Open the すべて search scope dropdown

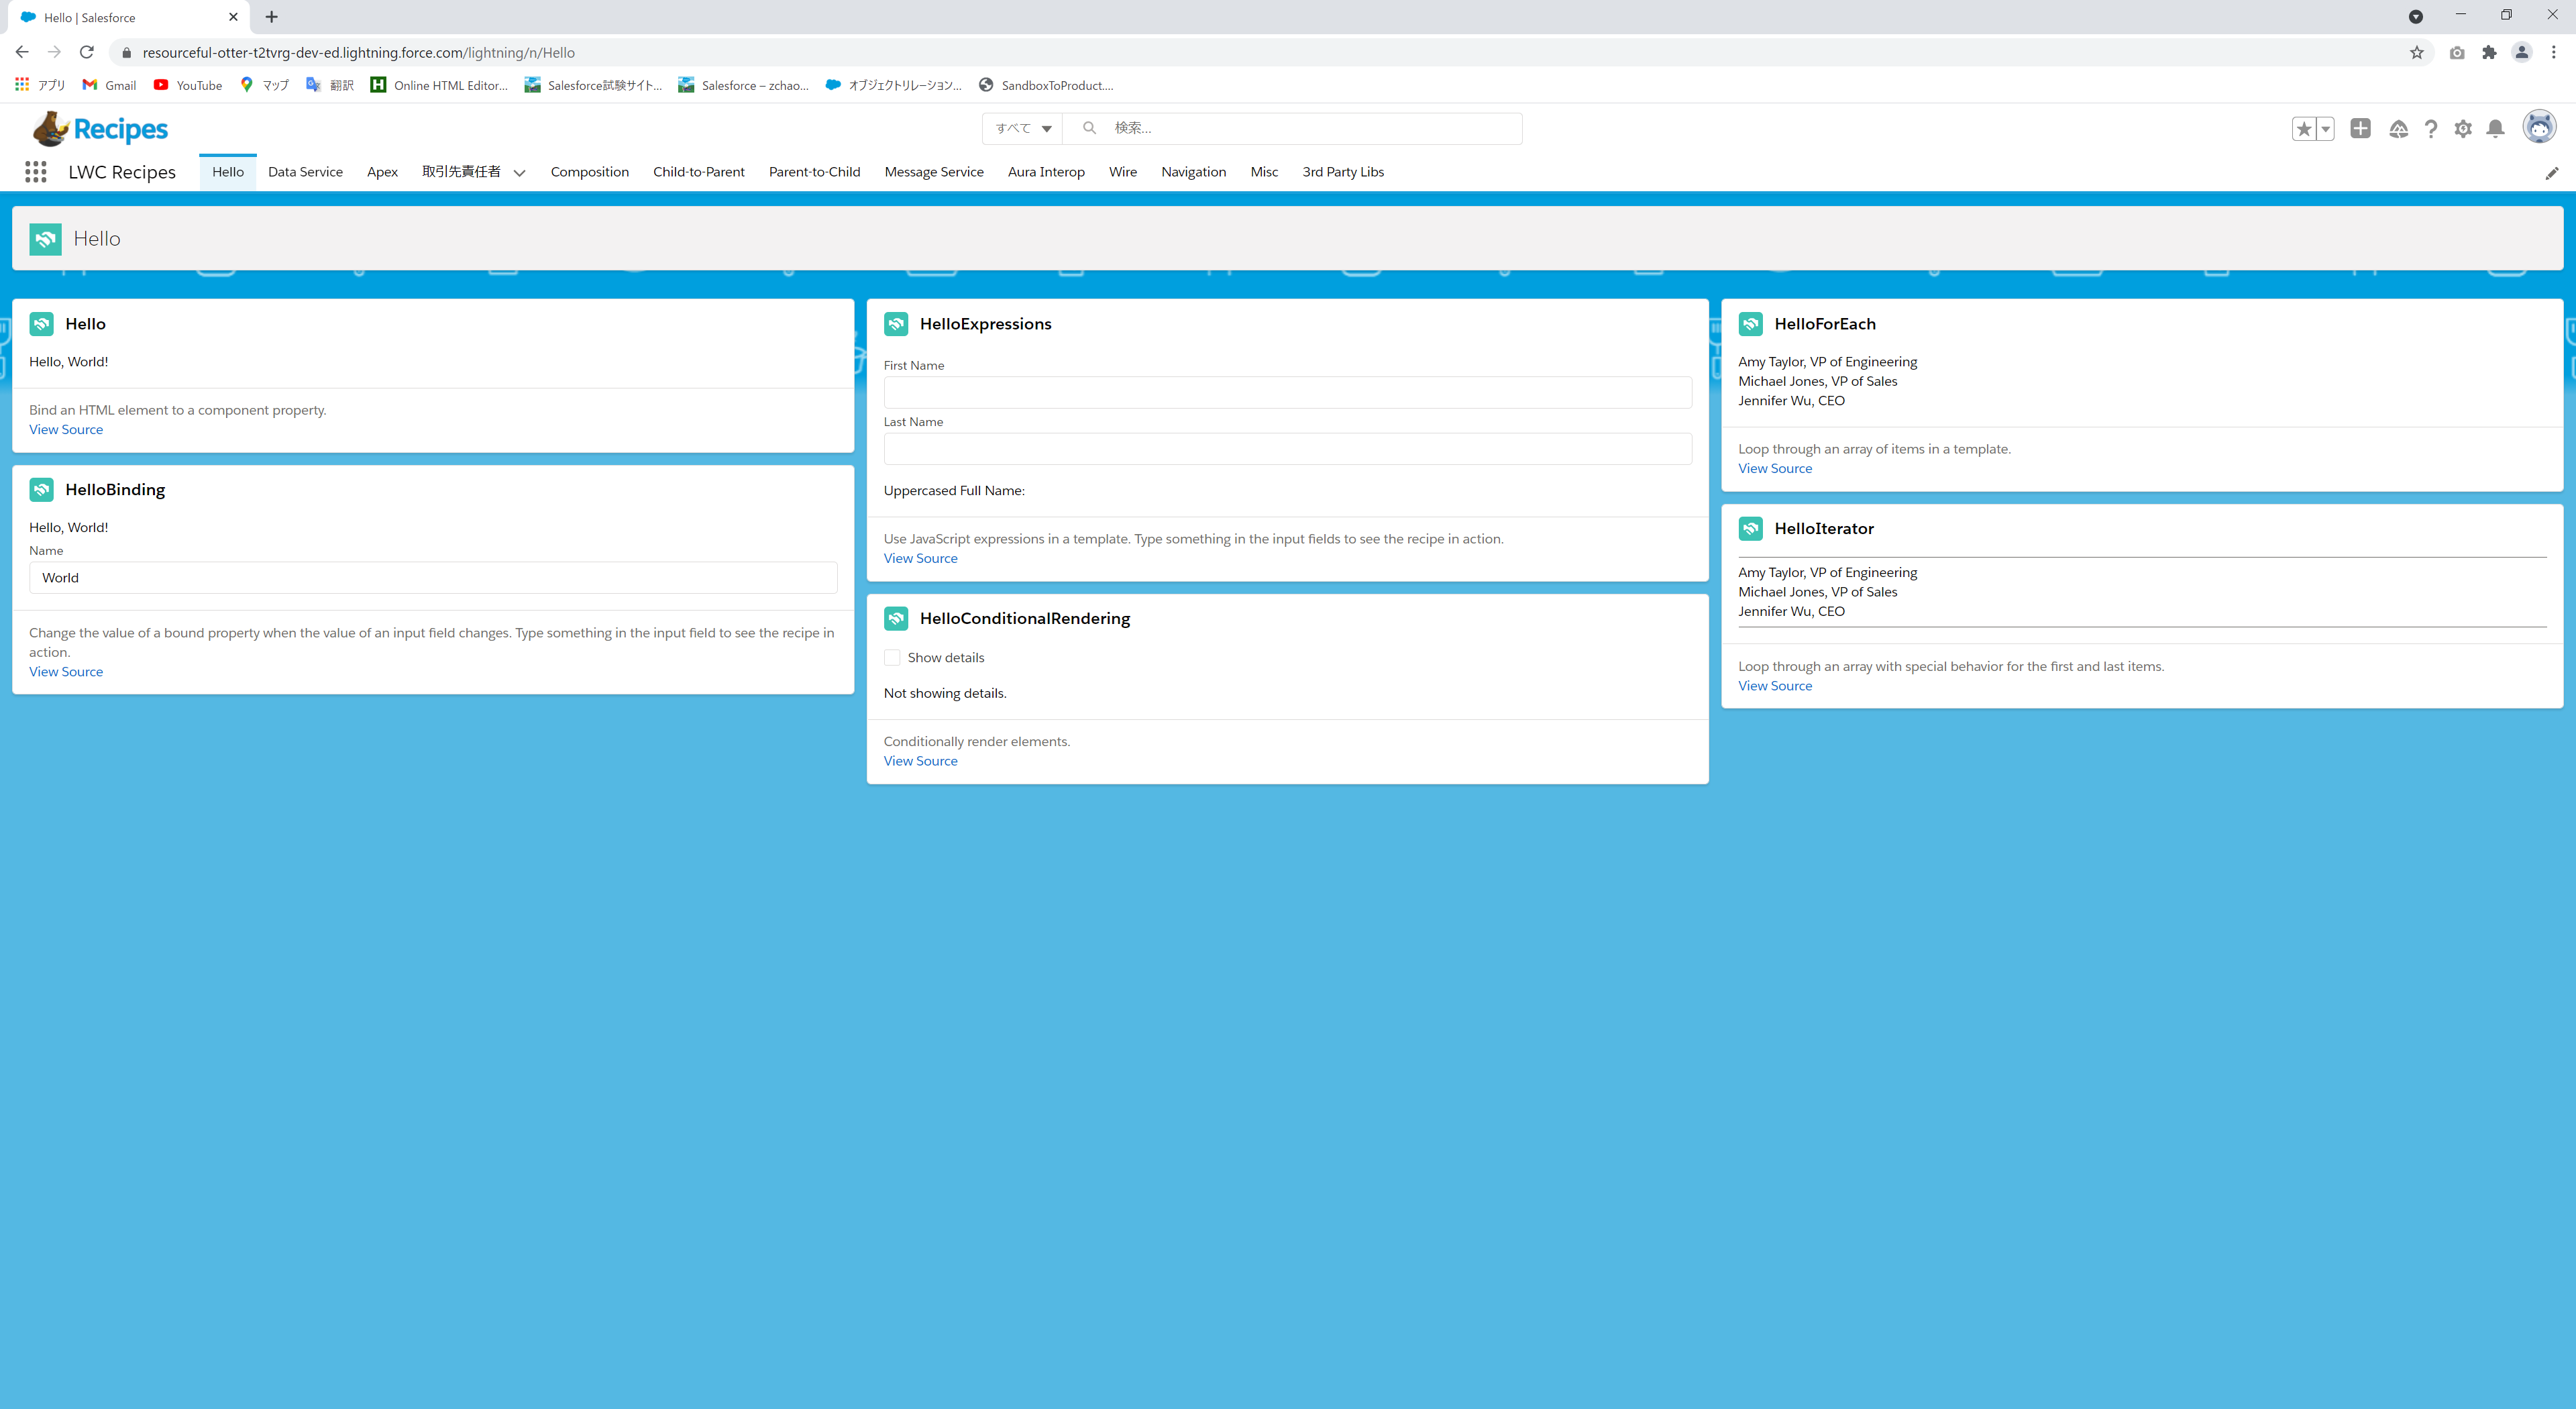pos(1023,128)
